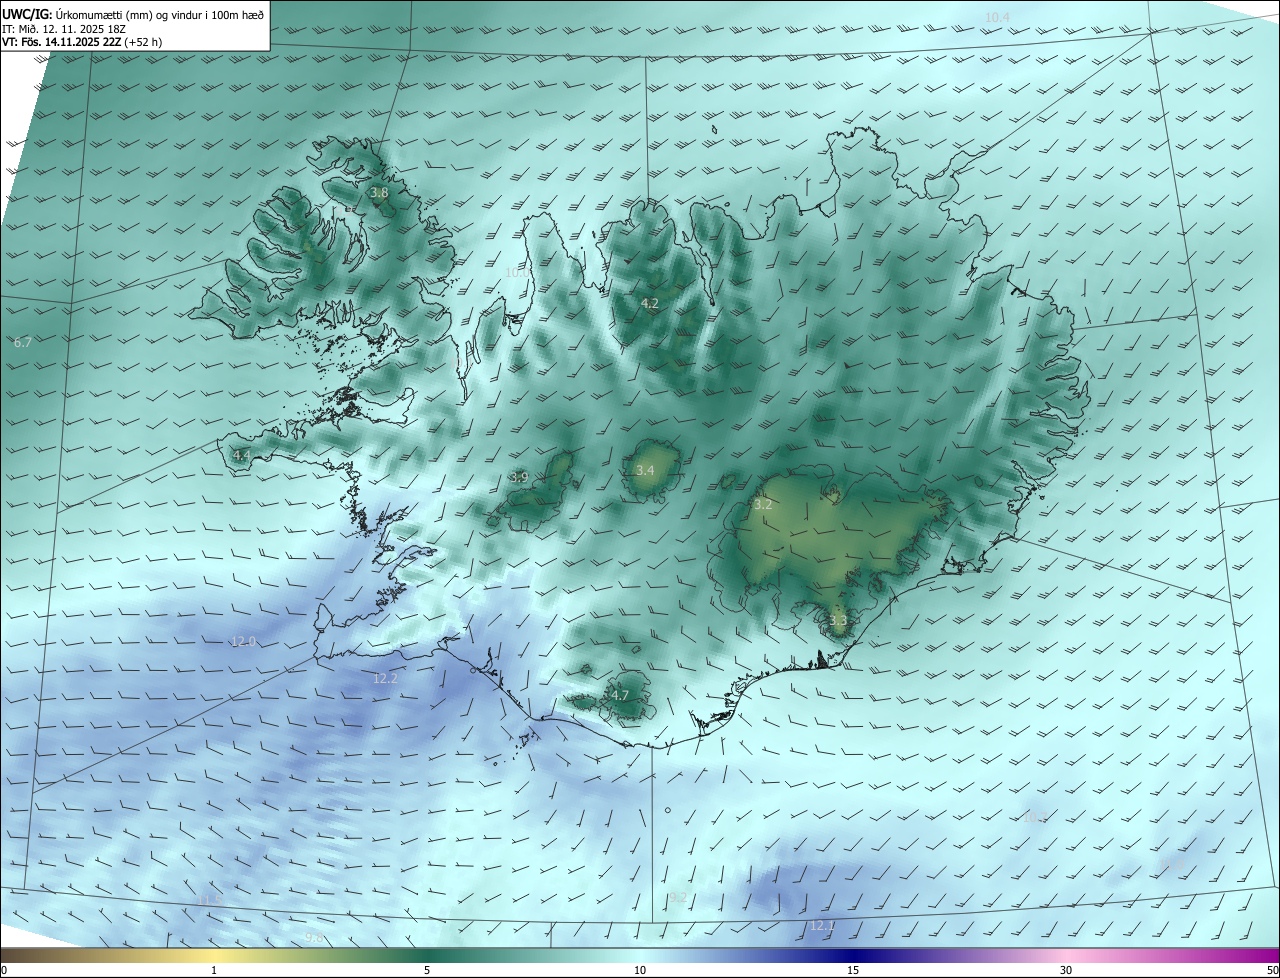1280x978 pixels.
Task: Click the color scale tick label '15'
Action: click(x=853, y=970)
